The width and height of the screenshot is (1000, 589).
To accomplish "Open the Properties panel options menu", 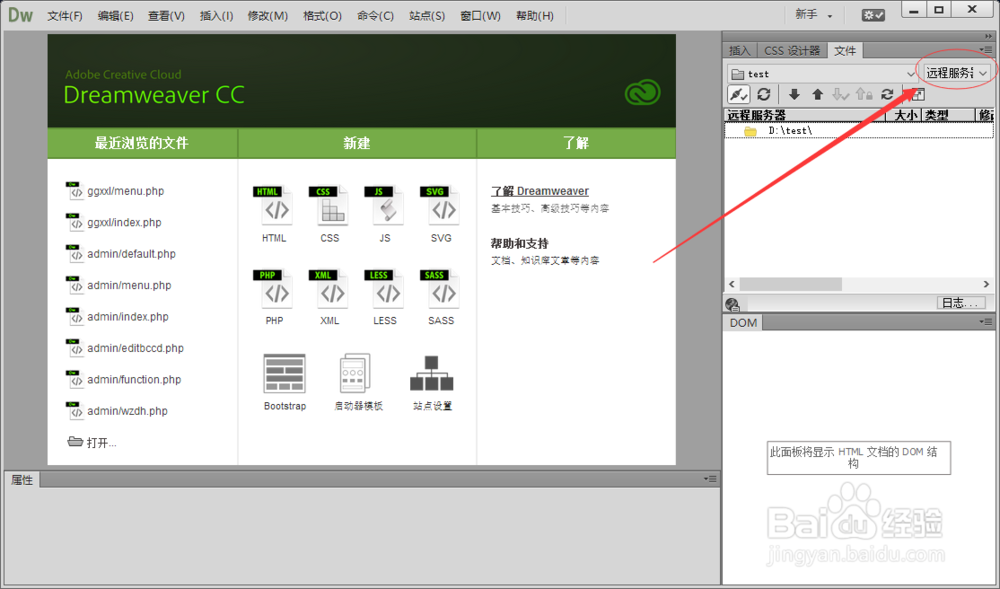I will point(710,479).
